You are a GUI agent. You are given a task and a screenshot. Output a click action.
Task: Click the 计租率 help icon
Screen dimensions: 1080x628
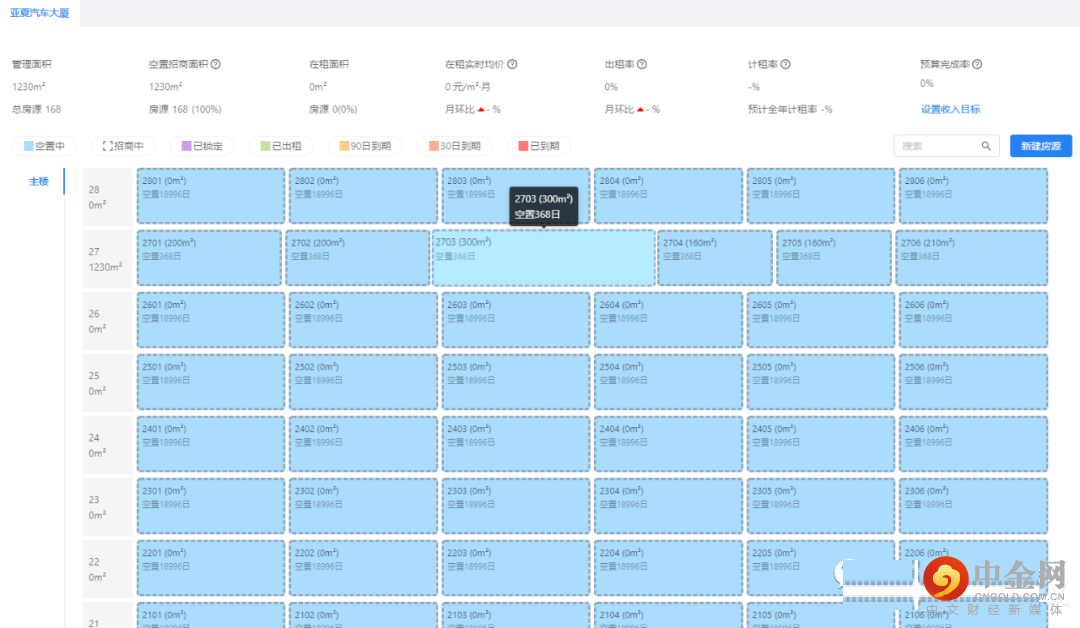785,64
